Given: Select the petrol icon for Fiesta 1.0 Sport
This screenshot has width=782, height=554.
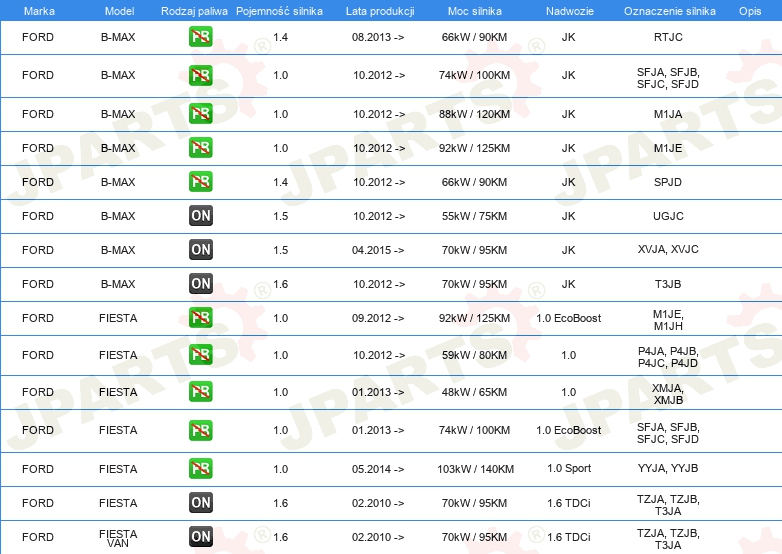Looking at the screenshot, I should tap(200, 469).
